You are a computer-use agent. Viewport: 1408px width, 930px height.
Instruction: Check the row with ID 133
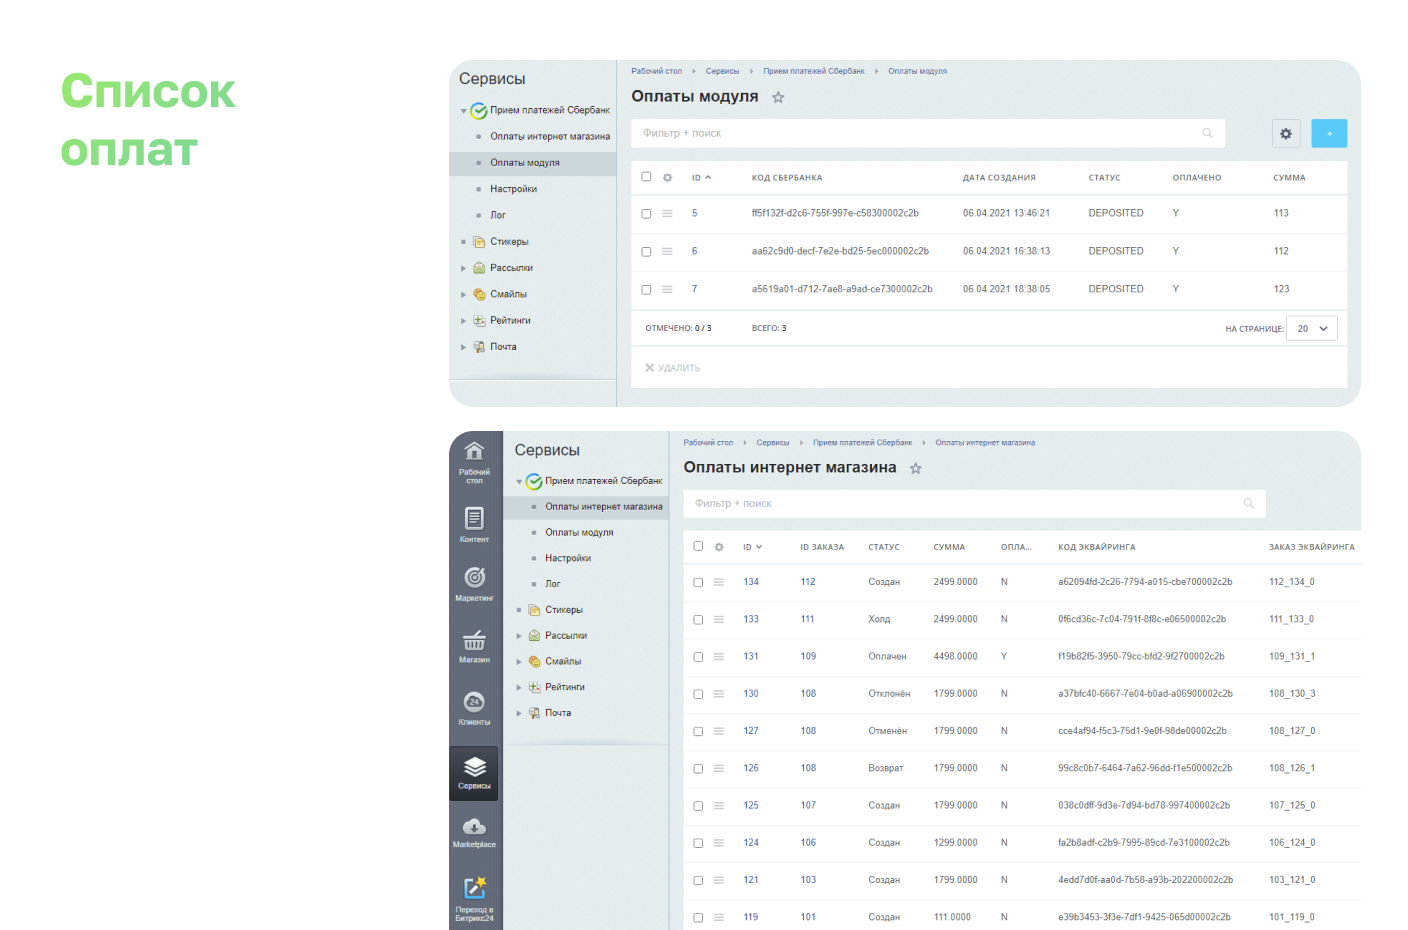click(x=698, y=620)
